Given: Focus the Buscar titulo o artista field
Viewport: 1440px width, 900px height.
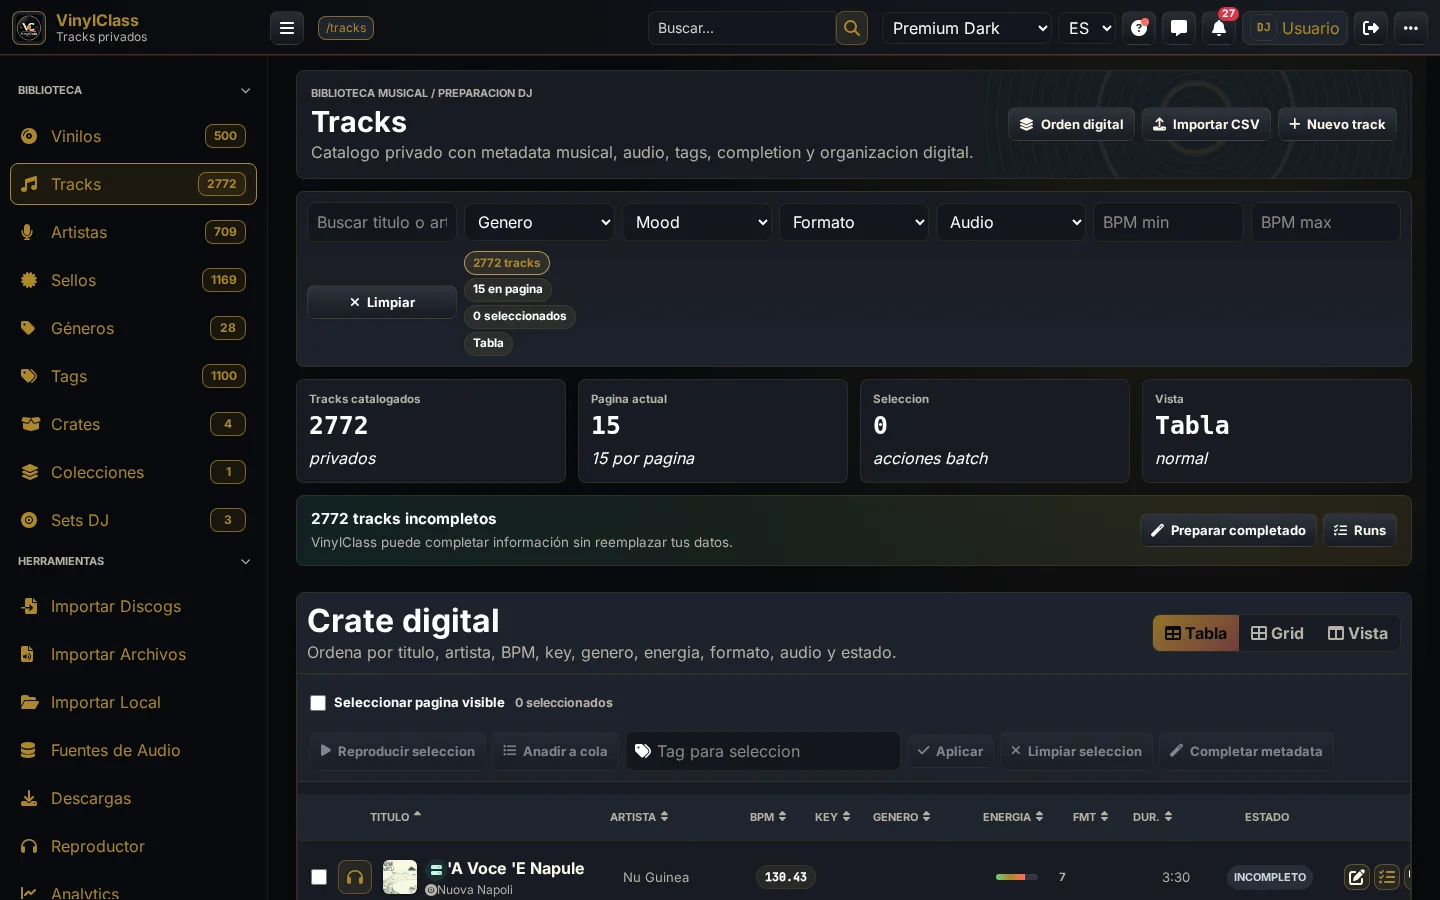Looking at the screenshot, I should click(382, 222).
